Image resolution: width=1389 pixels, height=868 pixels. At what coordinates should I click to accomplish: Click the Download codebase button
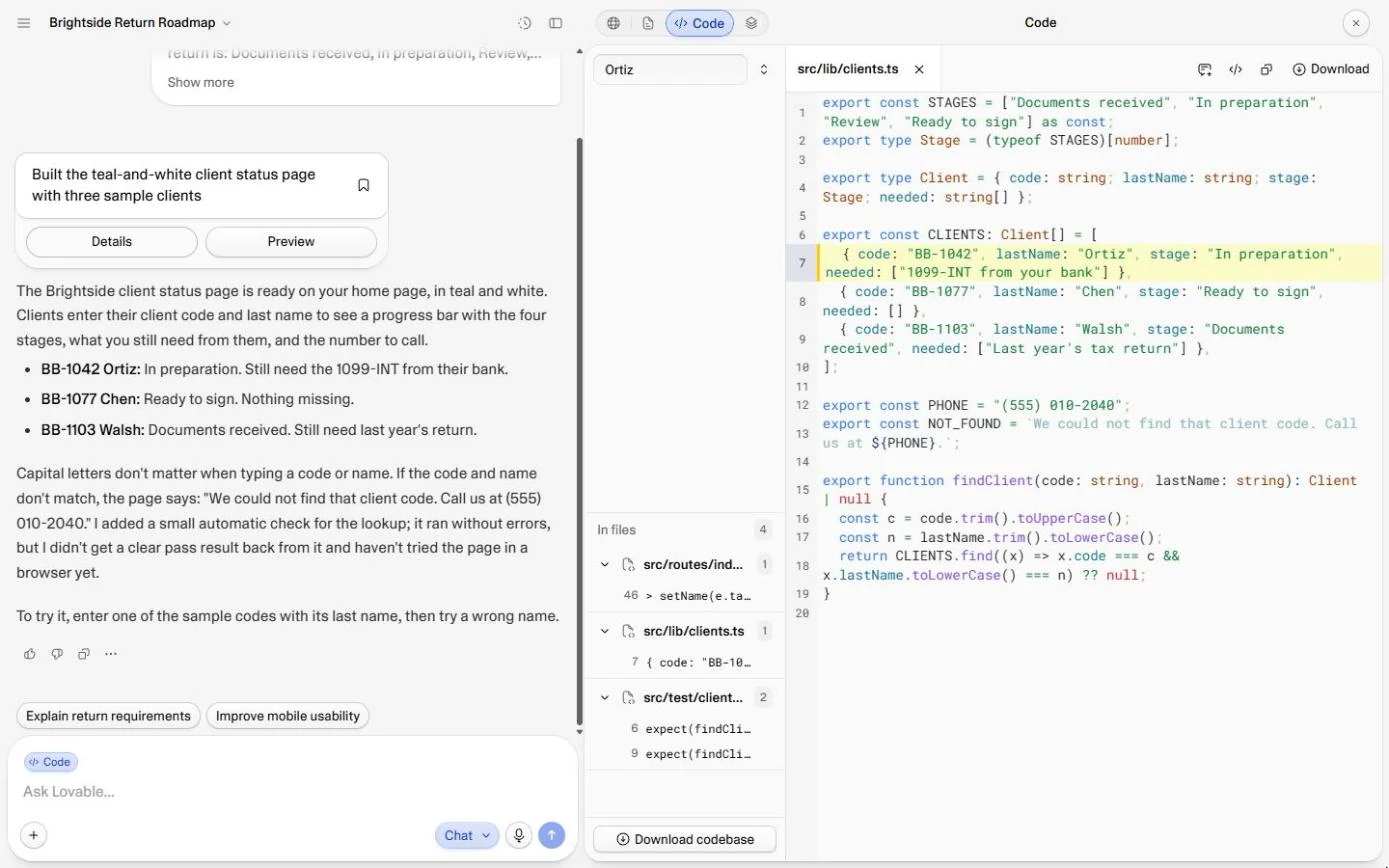pyautogui.click(x=685, y=839)
